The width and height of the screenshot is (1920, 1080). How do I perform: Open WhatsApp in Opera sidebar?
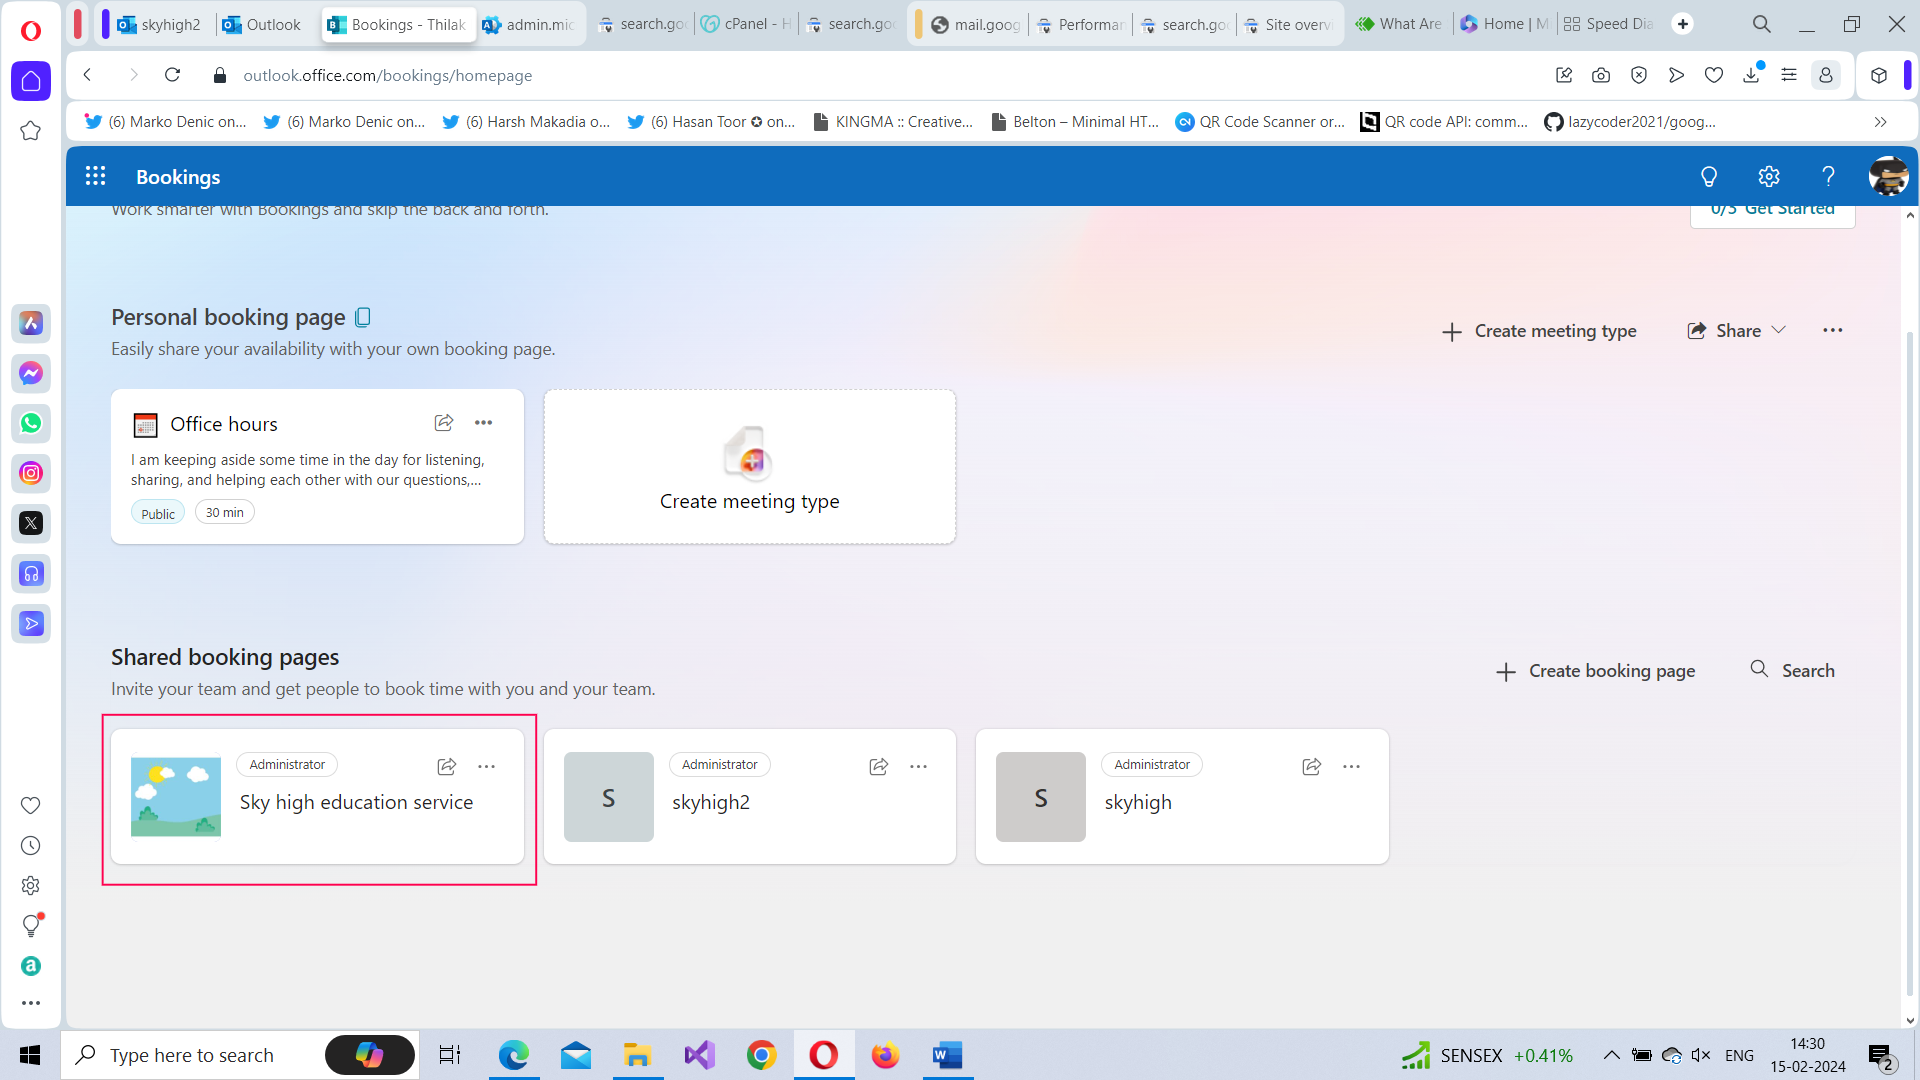[31, 423]
